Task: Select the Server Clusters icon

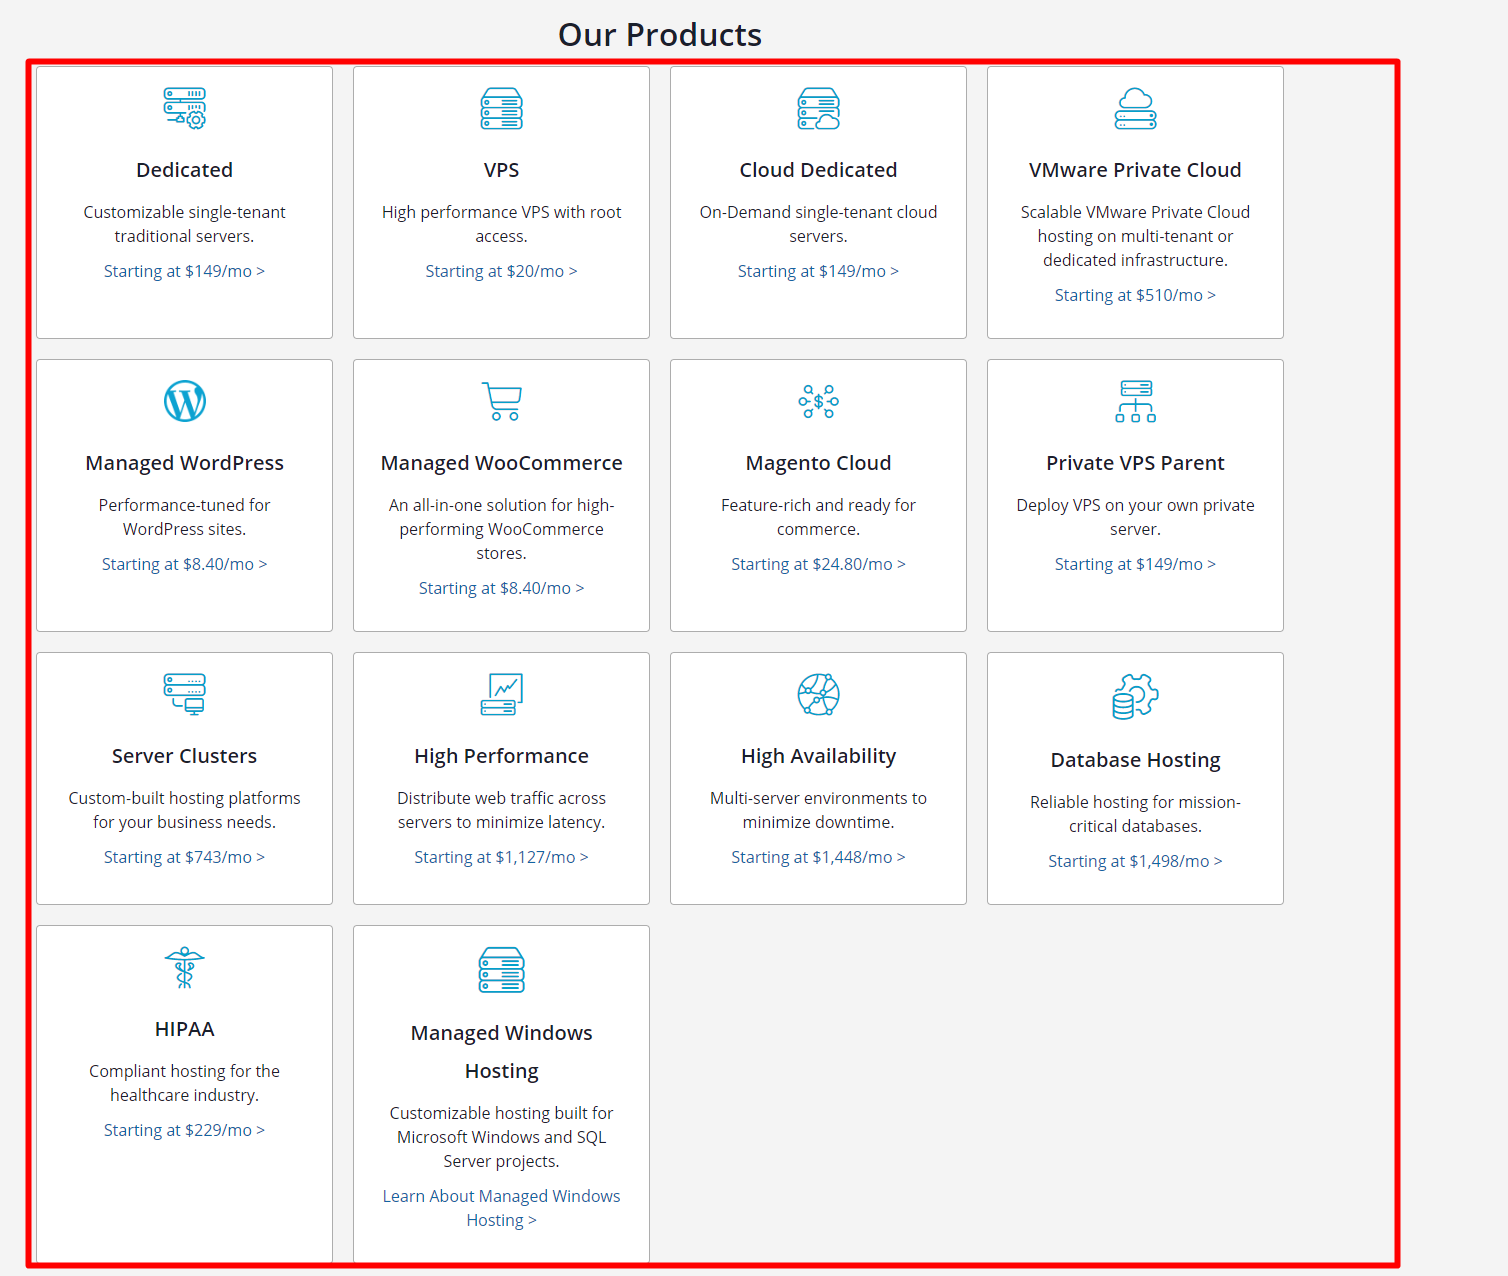Action: click(x=184, y=694)
